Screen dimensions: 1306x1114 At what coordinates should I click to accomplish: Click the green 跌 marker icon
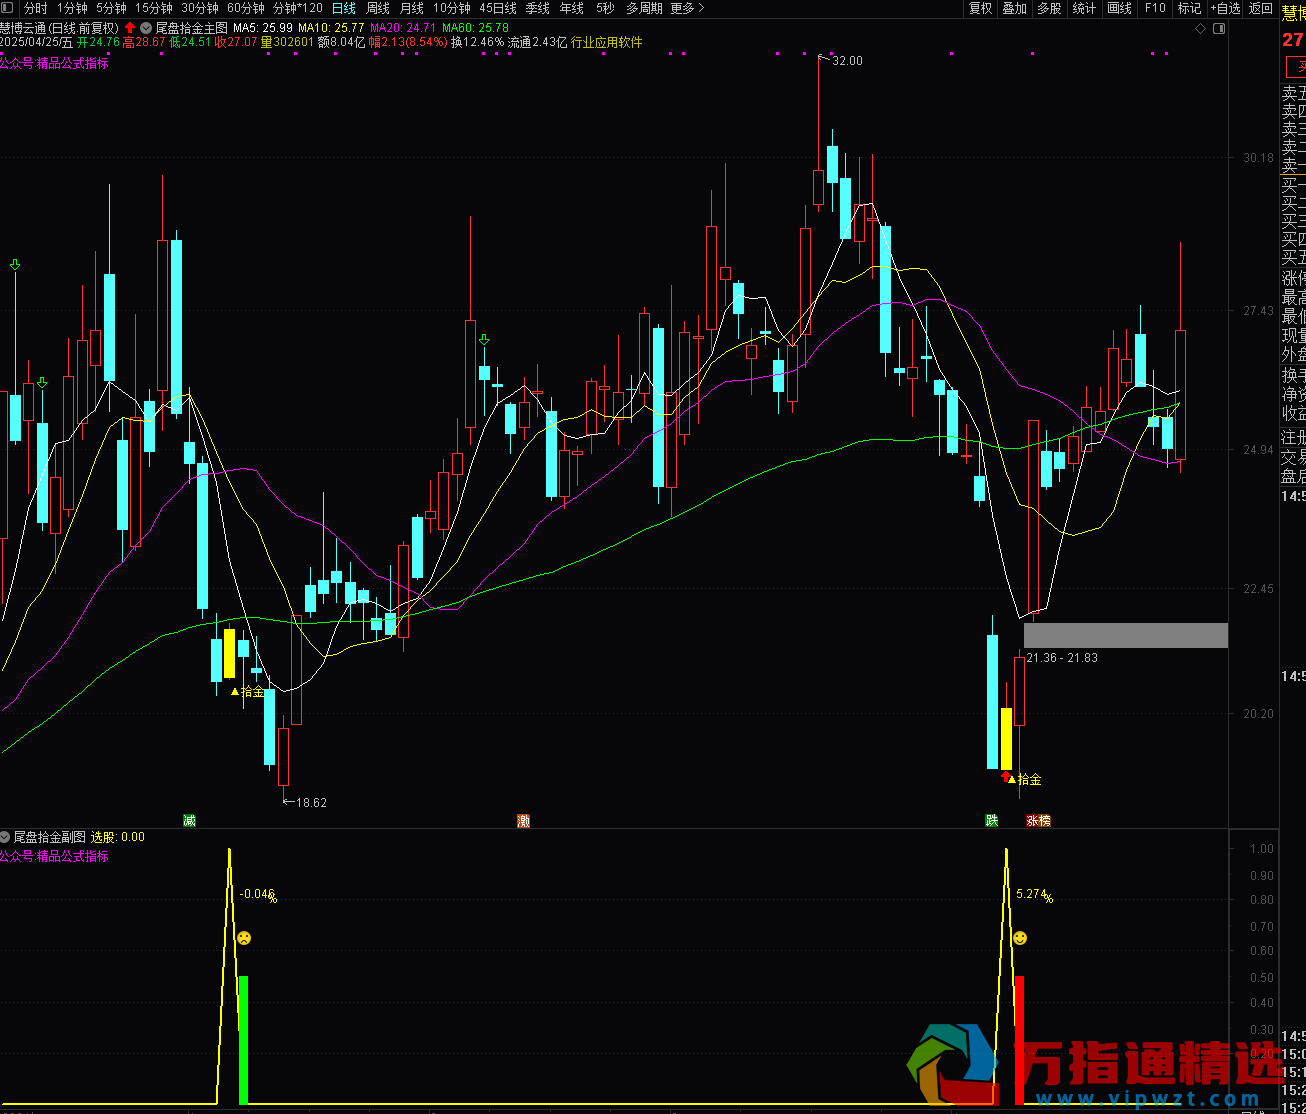[x=991, y=821]
